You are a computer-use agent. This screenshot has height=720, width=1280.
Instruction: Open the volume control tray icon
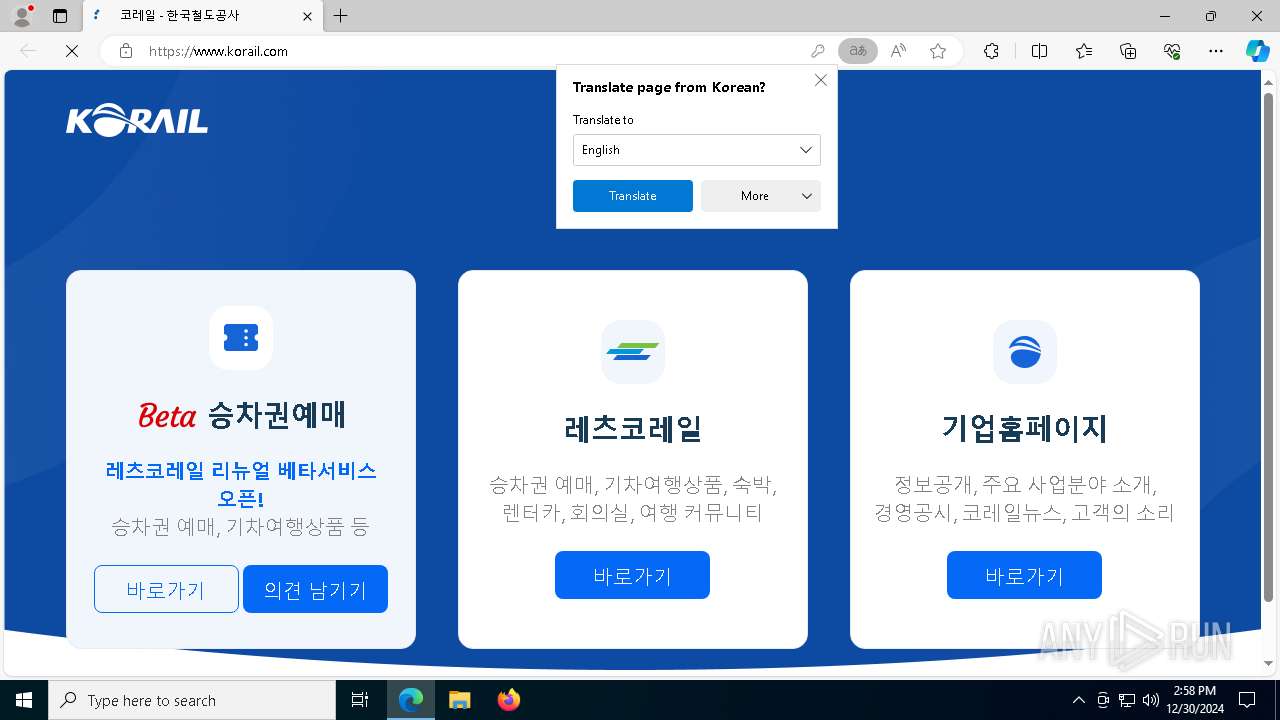pyautogui.click(x=1151, y=700)
